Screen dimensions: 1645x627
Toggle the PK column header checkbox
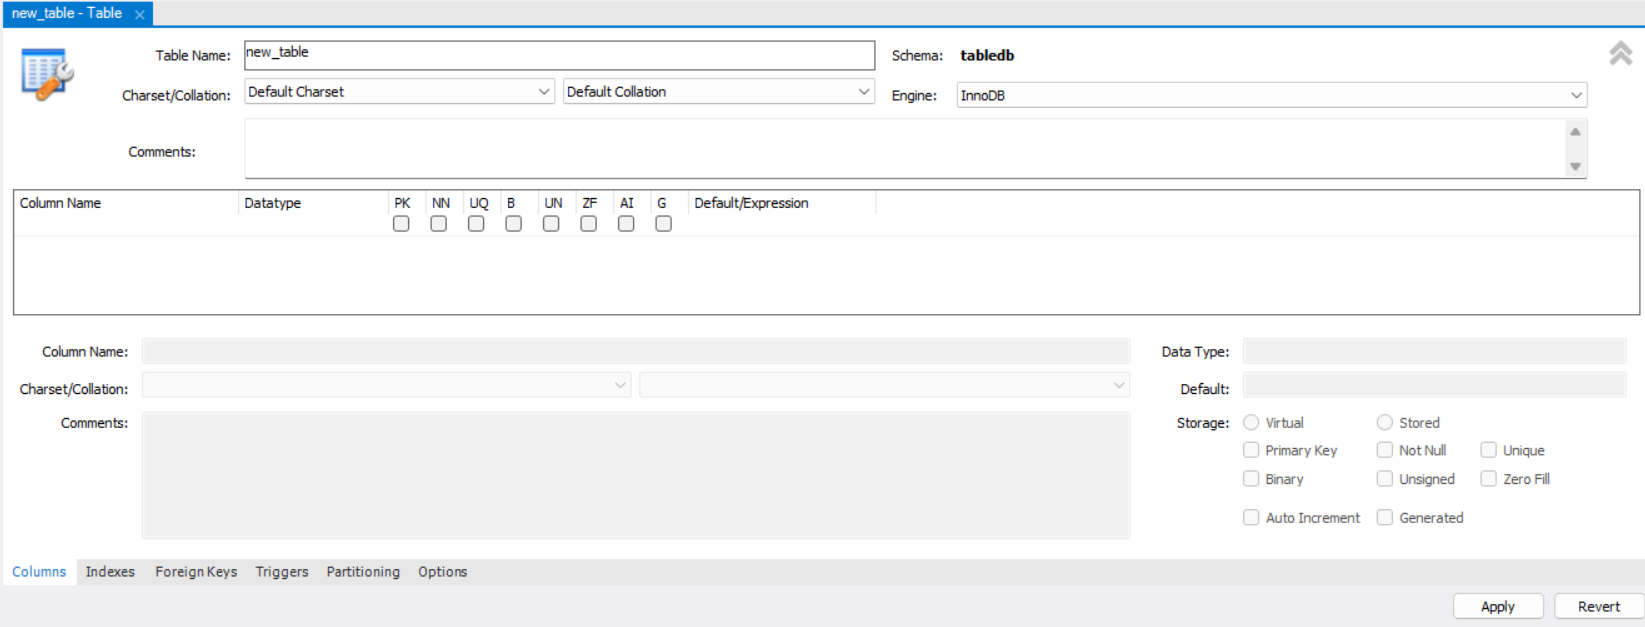coord(401,224)
